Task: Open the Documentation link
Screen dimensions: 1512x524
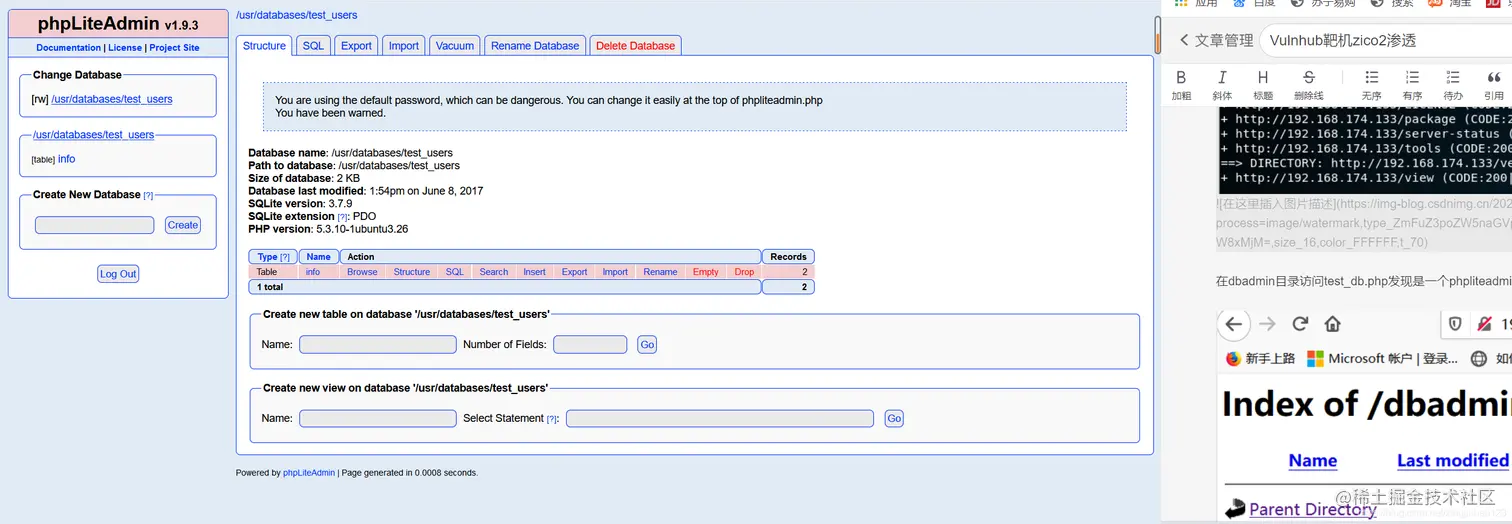Action: (x=69, y=48)
